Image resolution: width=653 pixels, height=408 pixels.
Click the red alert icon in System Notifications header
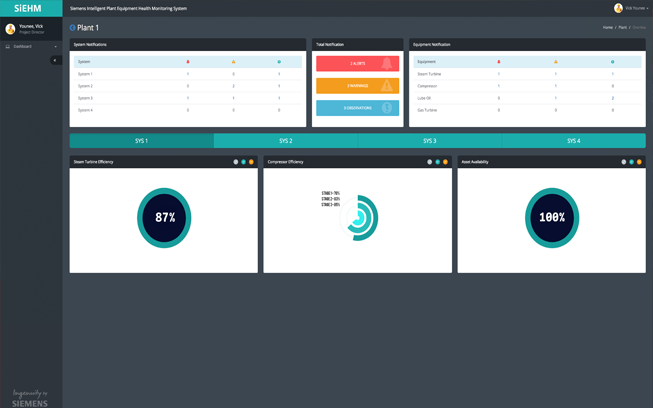(x=188, y=62)
